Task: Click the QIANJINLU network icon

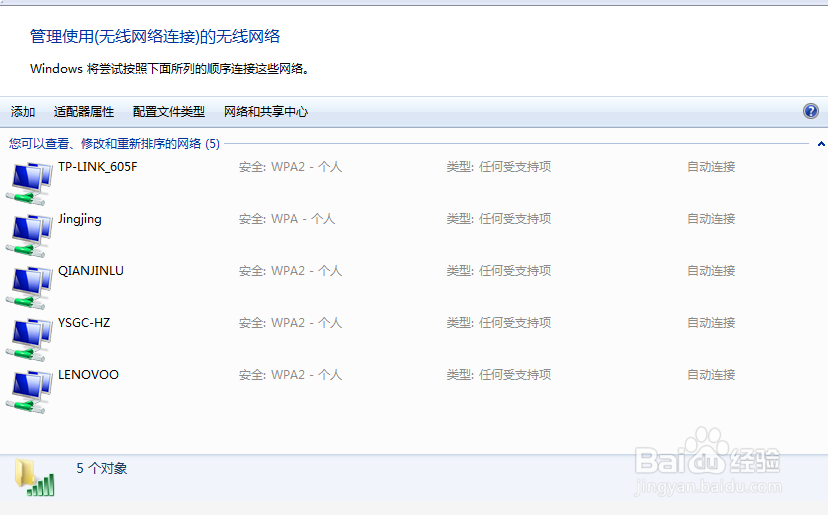Action: pos(30,287)
